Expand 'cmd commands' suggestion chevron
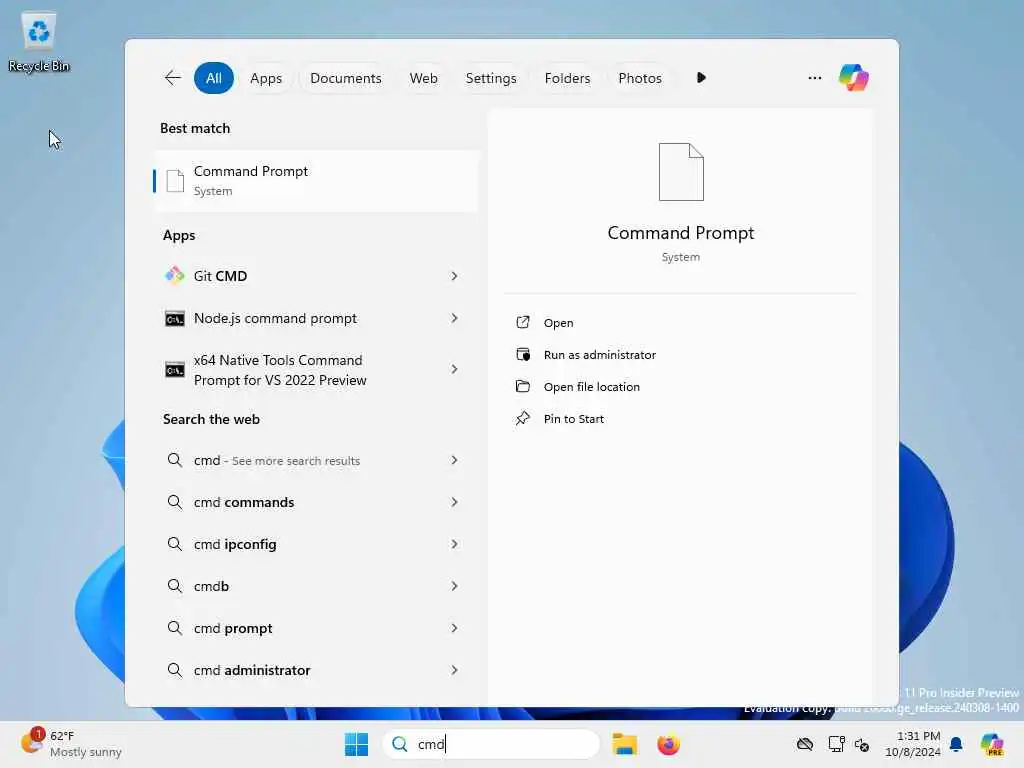Screen dimensions: 1024x768 454,502
